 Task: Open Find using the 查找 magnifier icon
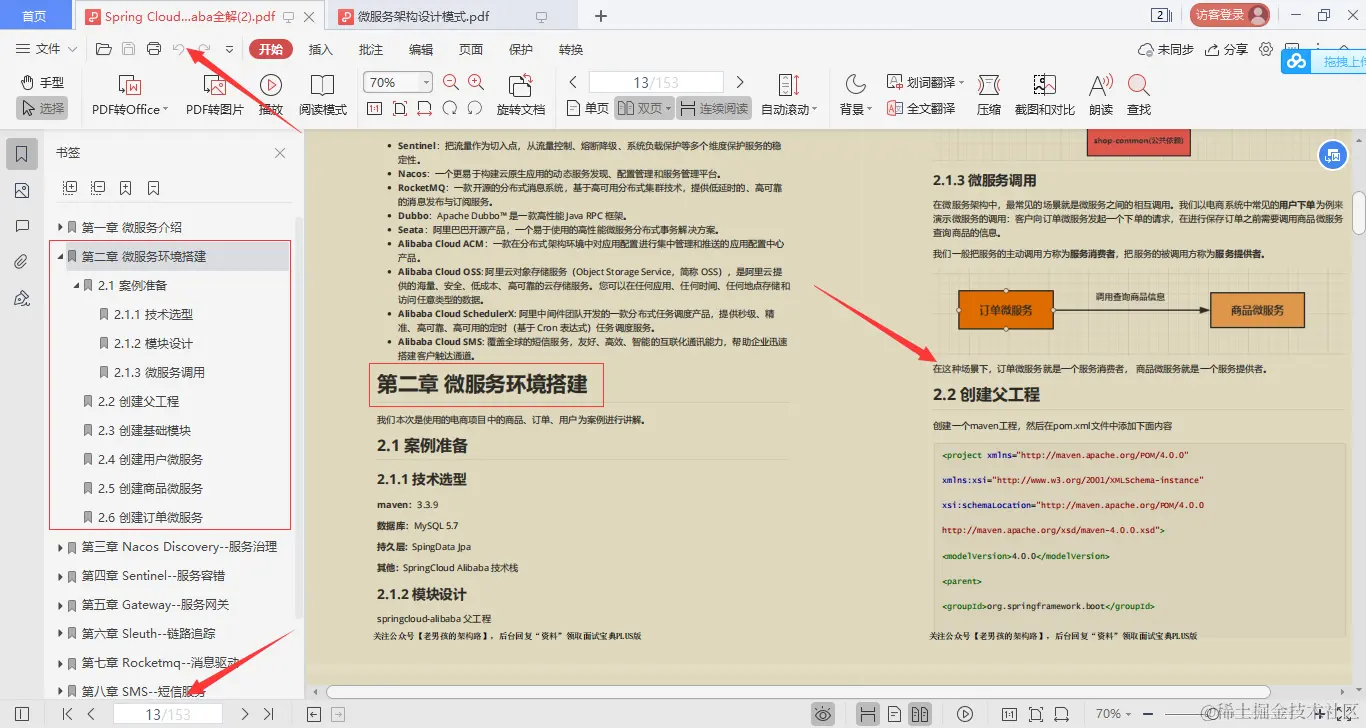(x=1140, y=94)
